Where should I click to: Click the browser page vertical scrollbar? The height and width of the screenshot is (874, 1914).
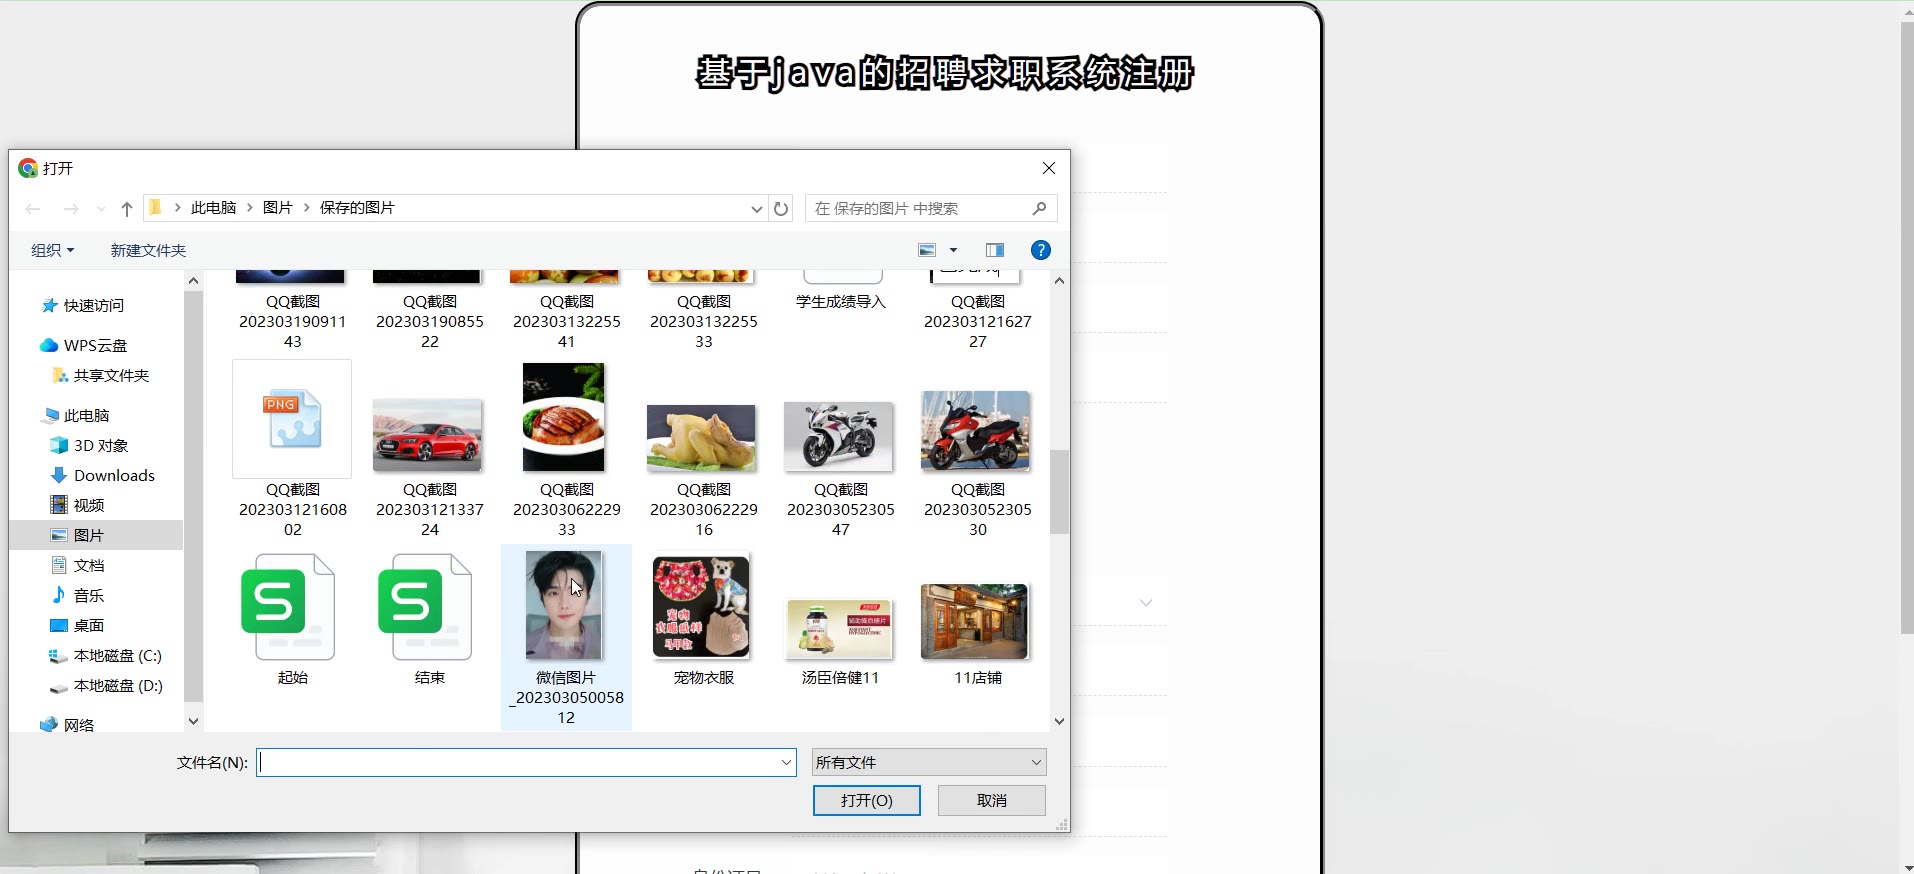tap(1906, 327)
